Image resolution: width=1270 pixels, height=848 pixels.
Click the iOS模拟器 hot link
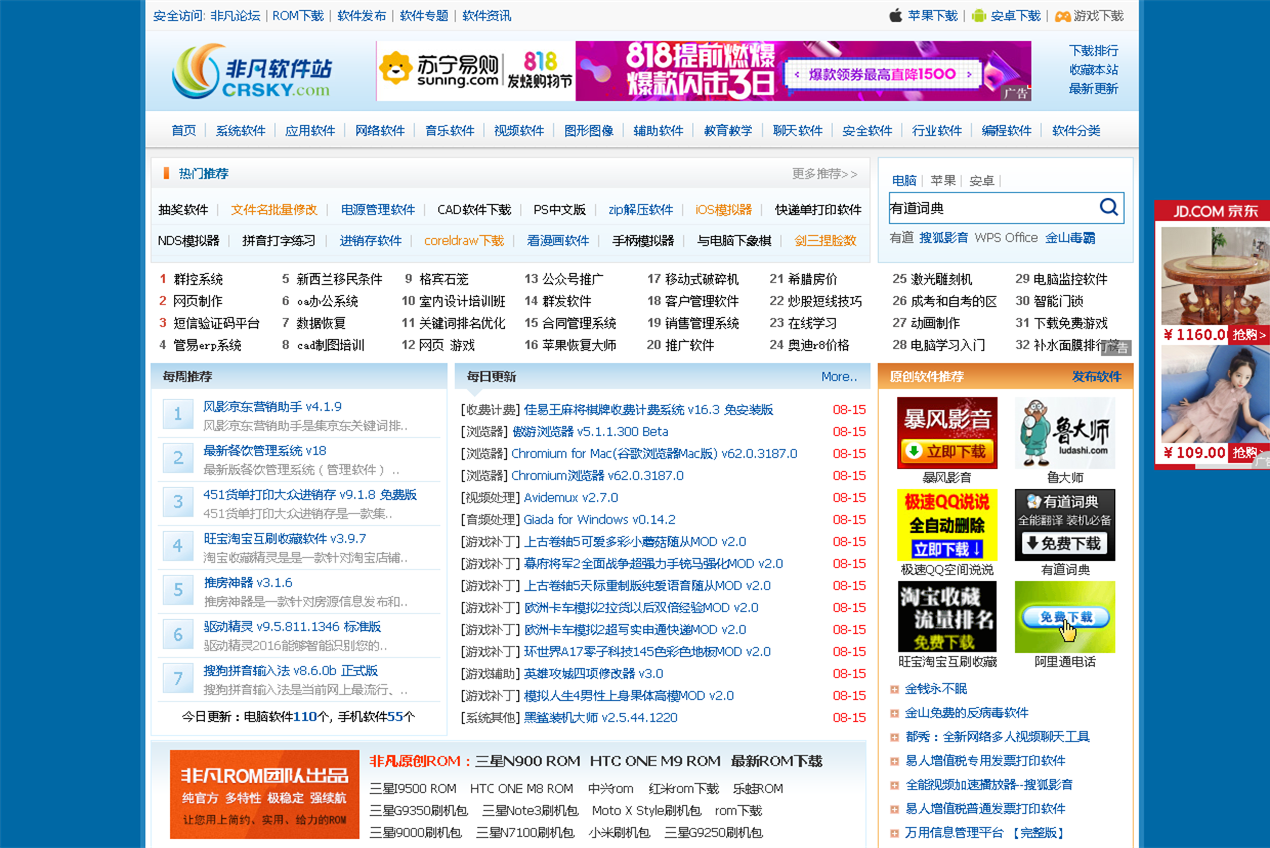[x=723, y=209]
